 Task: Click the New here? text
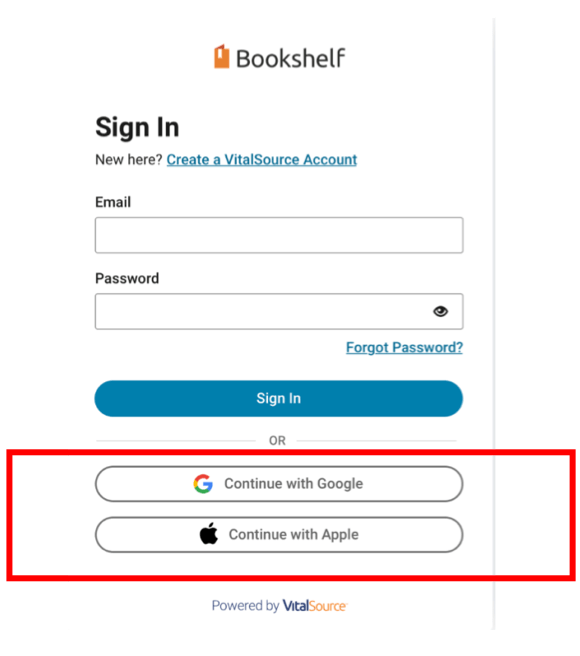coord(129,160)
